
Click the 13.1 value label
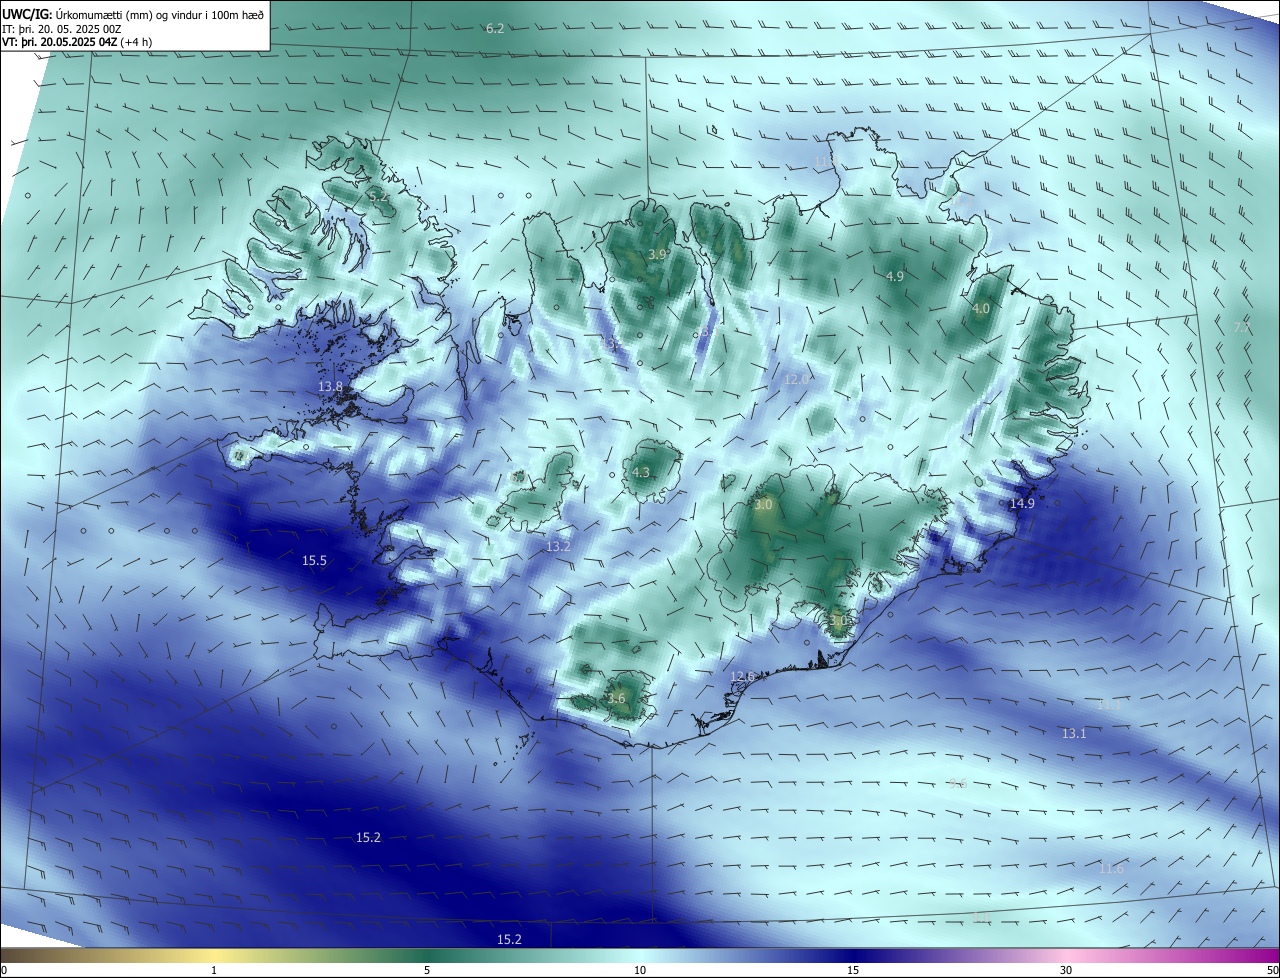(1074, 733)
